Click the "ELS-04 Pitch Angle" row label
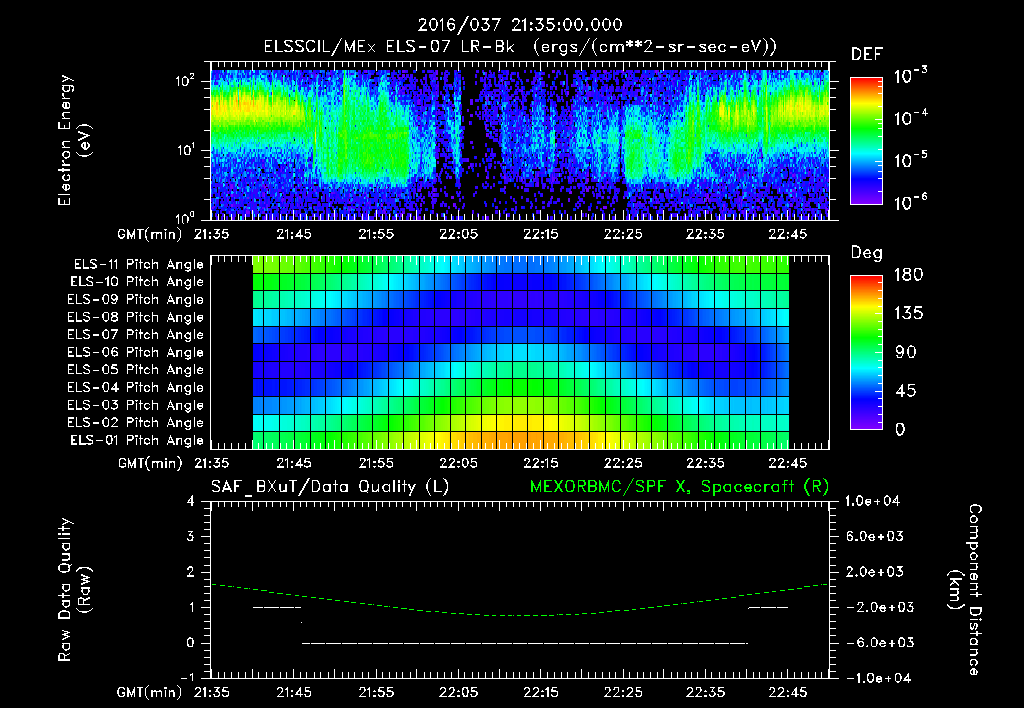The width and height of the screenshot is (1024, 708). click(135, 387)
